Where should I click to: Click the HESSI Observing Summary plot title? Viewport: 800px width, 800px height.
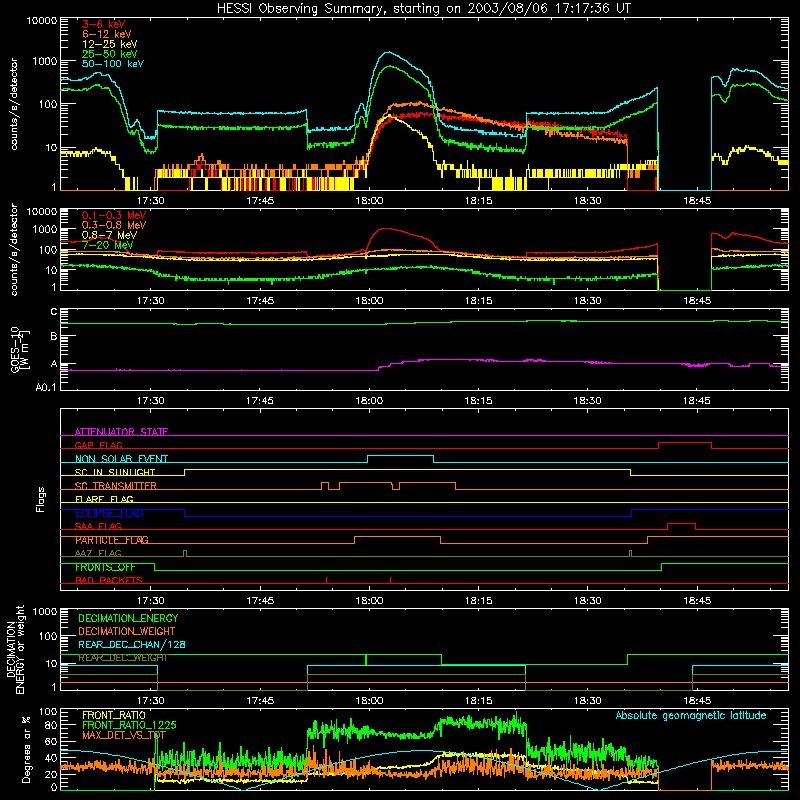pos(423,8)
